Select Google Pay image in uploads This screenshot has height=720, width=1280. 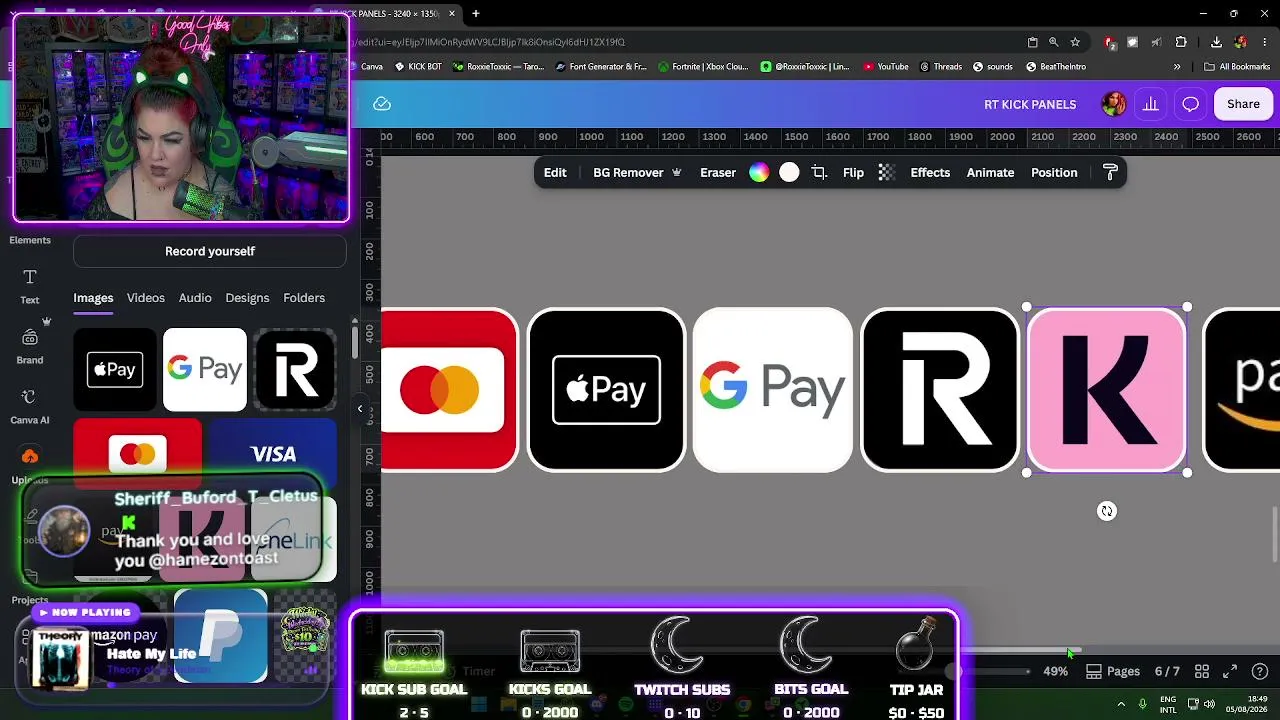coord(205,370)
